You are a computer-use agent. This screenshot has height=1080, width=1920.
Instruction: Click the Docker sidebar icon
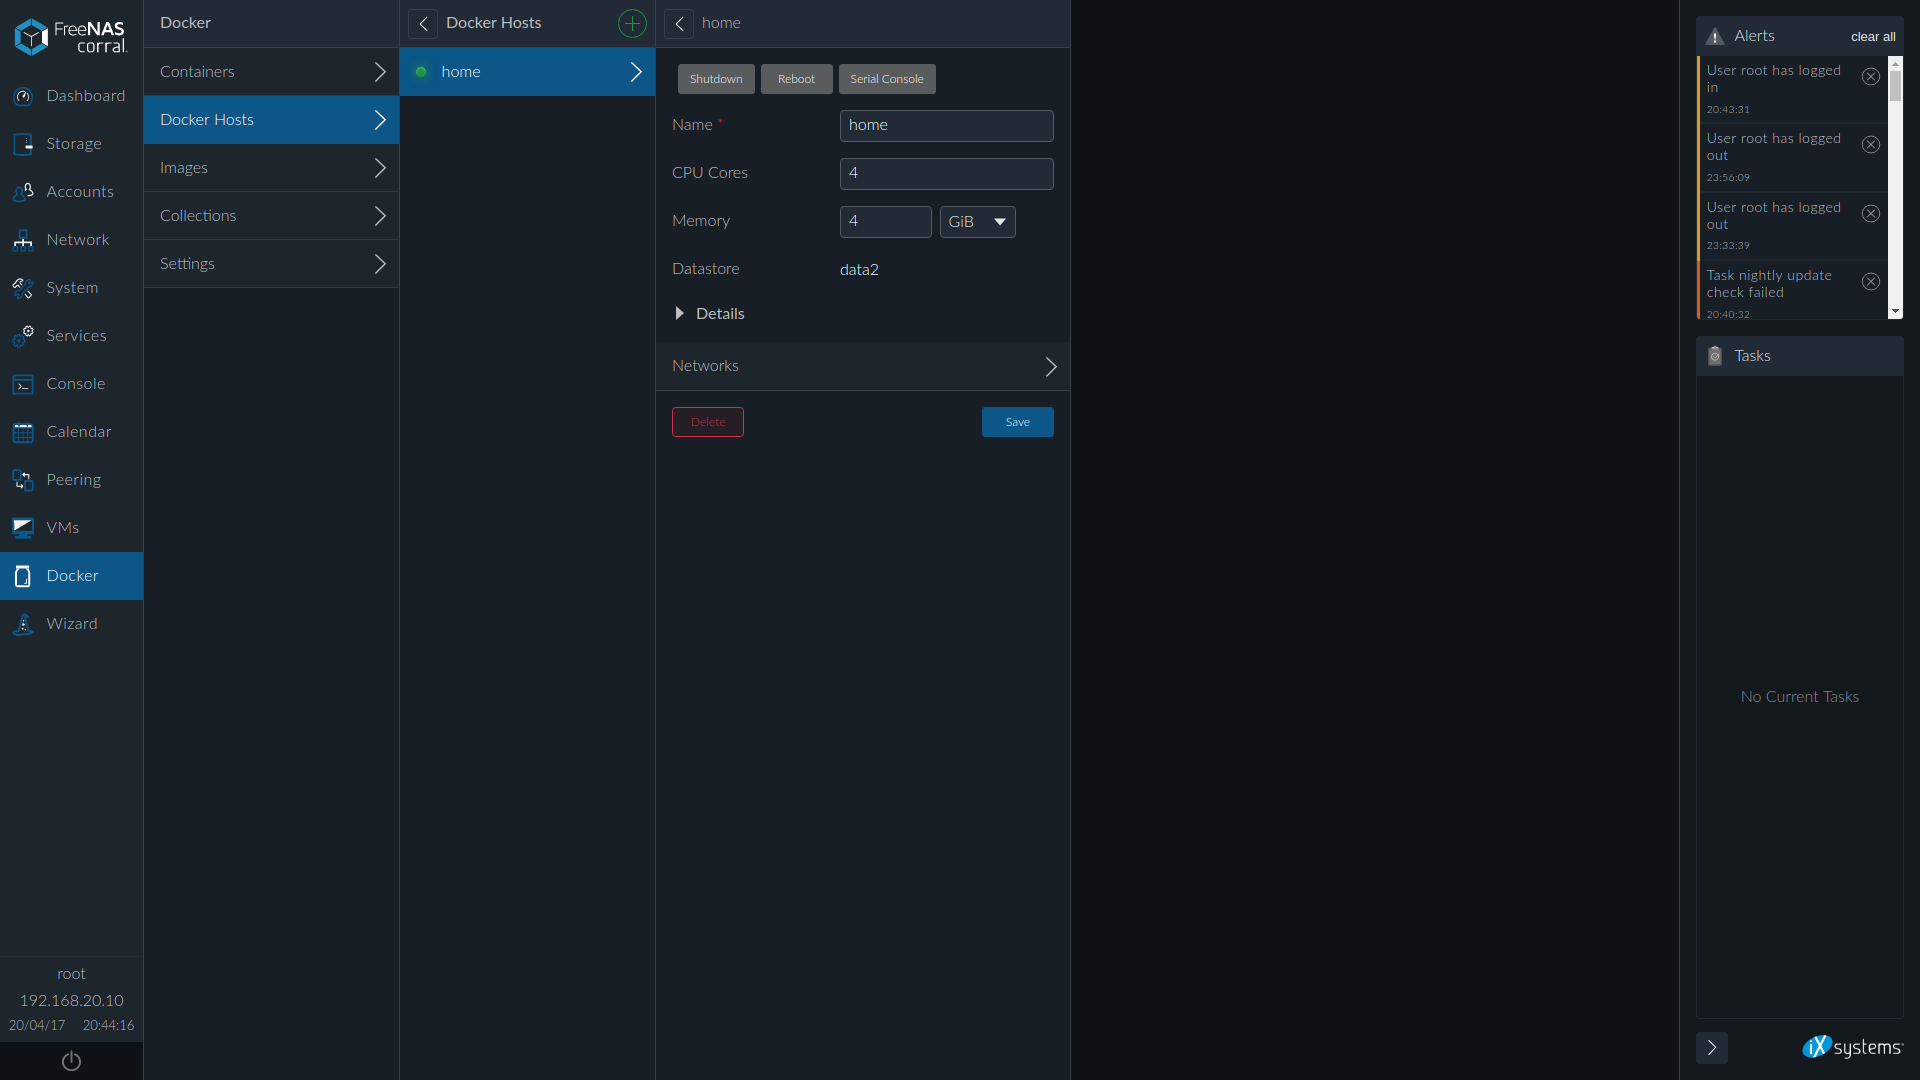pos(21,575)
